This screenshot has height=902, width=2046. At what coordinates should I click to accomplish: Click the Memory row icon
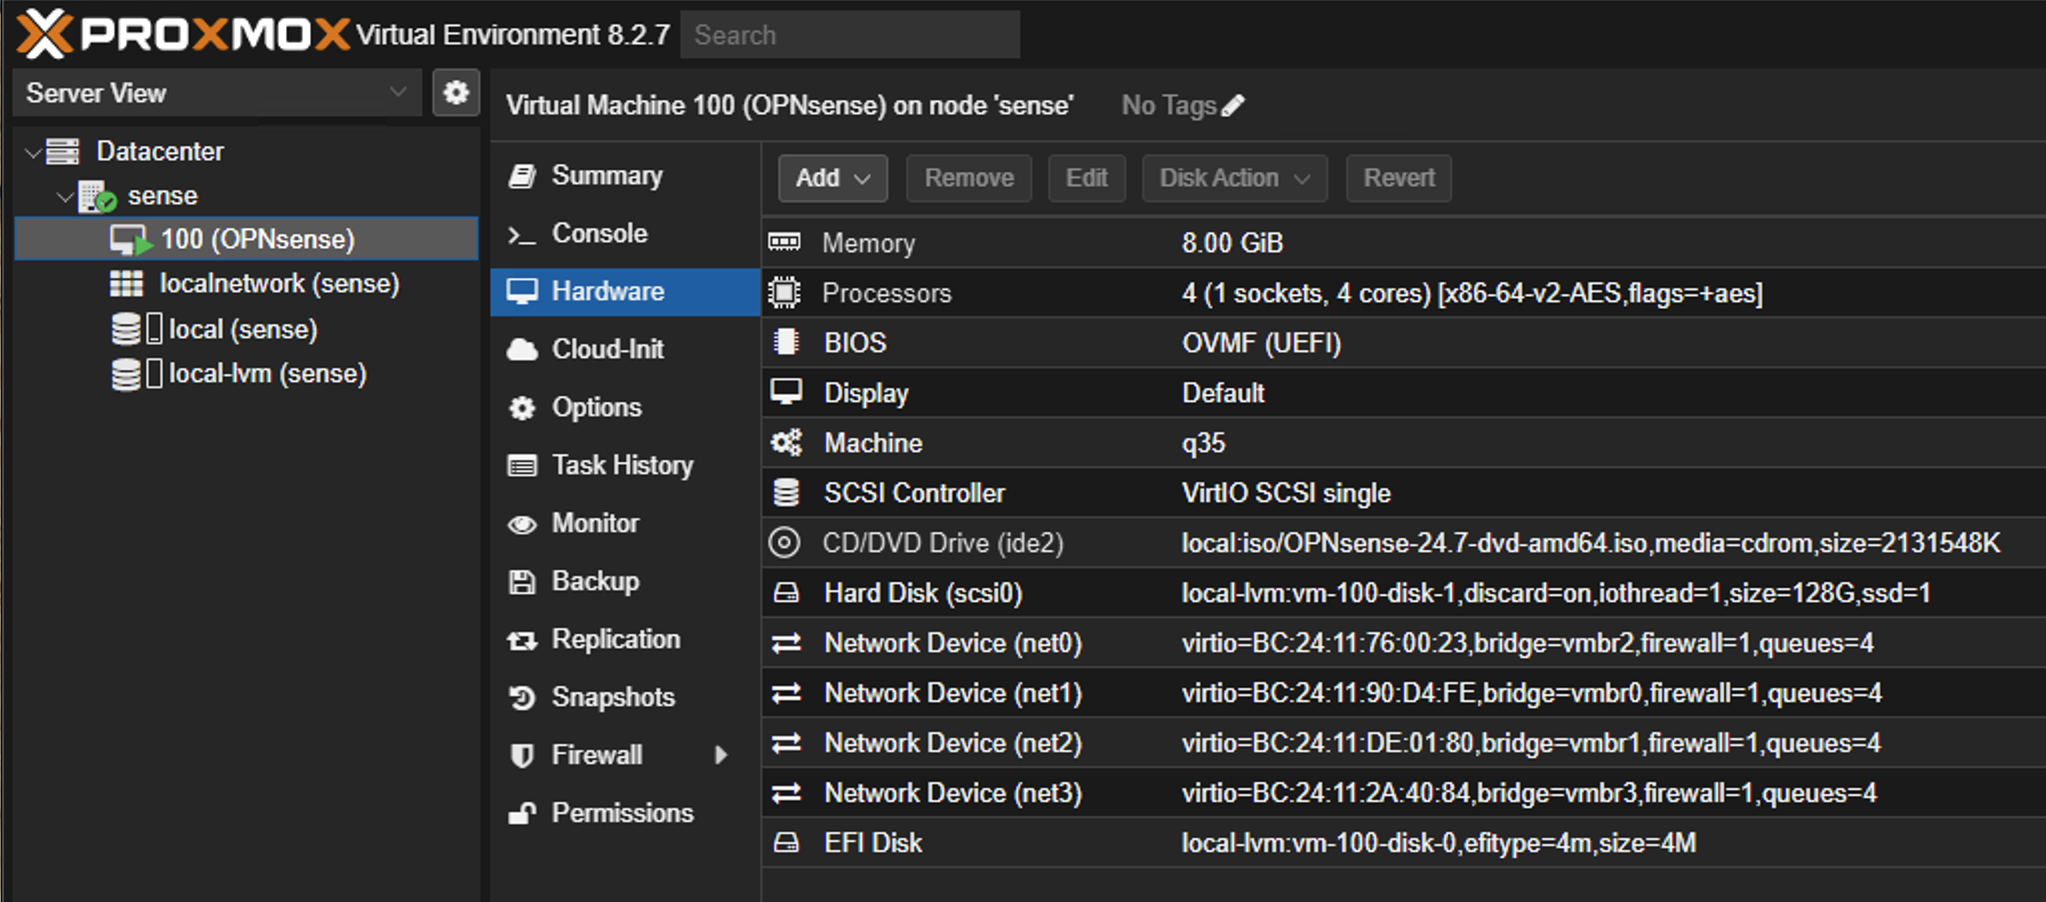pyautogui.click(x=785, y=242)
